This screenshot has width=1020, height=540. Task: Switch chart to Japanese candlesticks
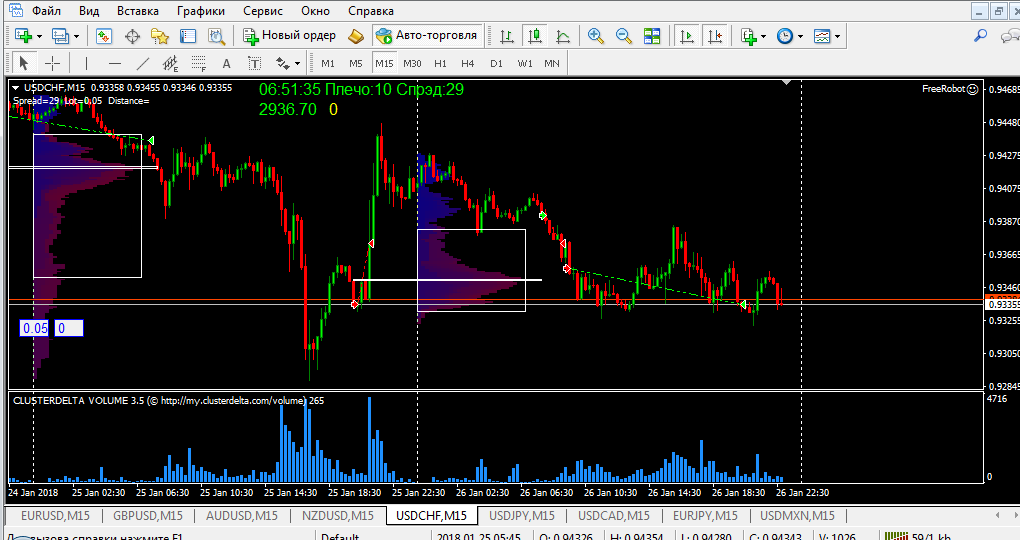click(535, 36)
